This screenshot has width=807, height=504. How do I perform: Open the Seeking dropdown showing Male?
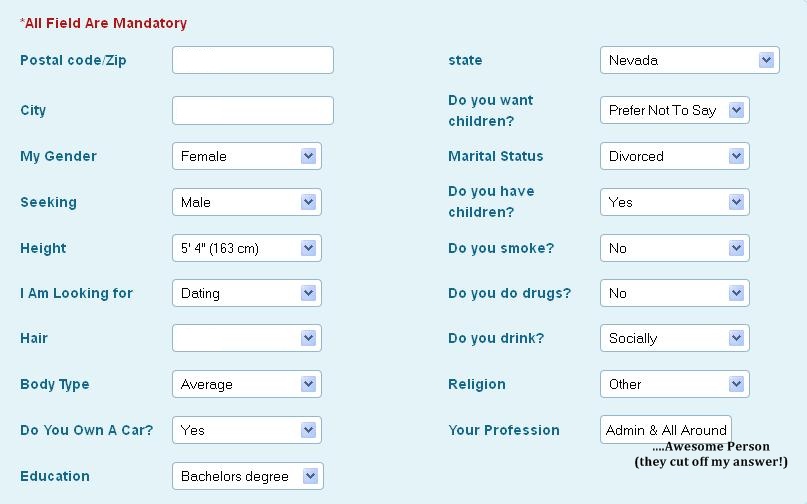(247, 202)
